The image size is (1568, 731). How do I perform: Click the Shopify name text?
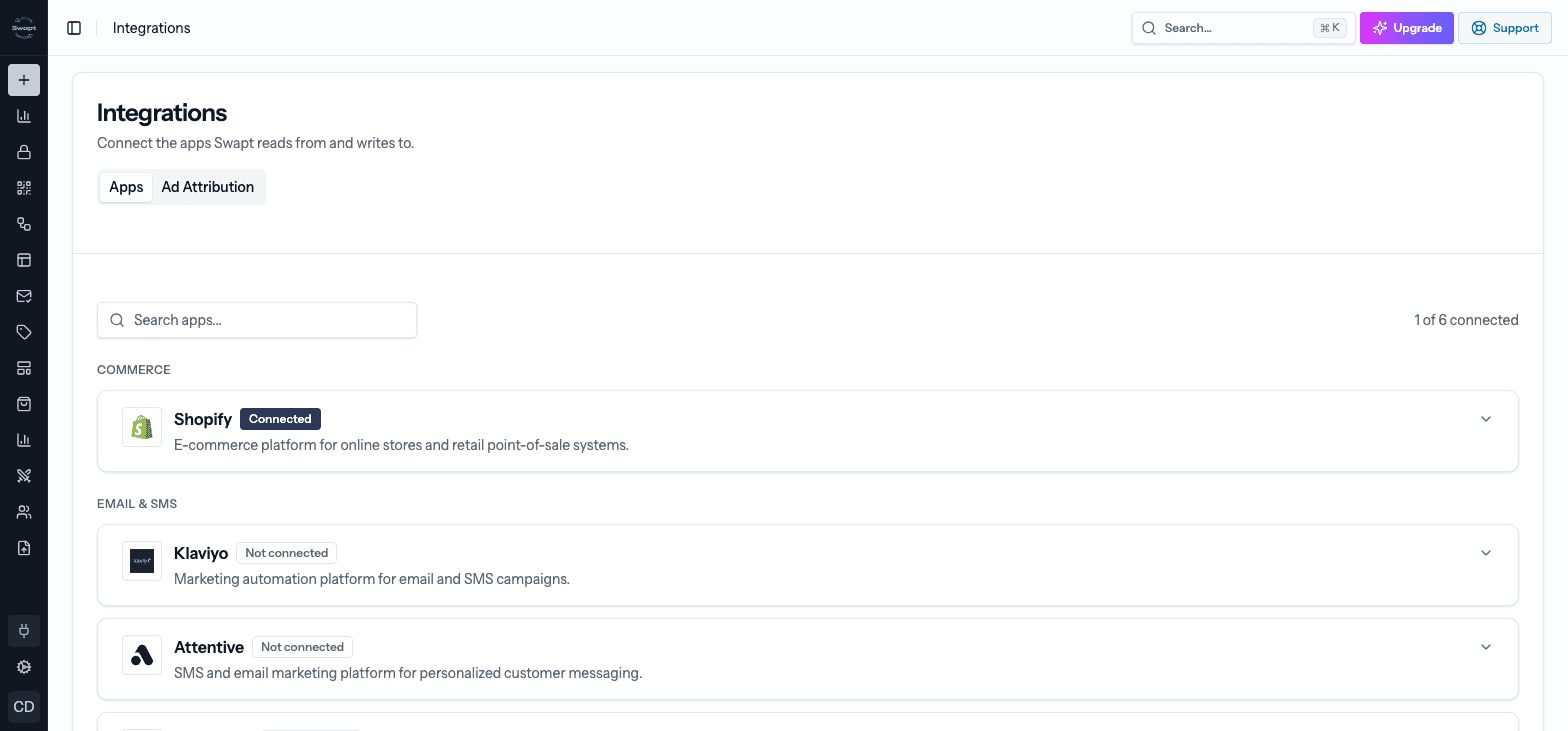point(203,419)
